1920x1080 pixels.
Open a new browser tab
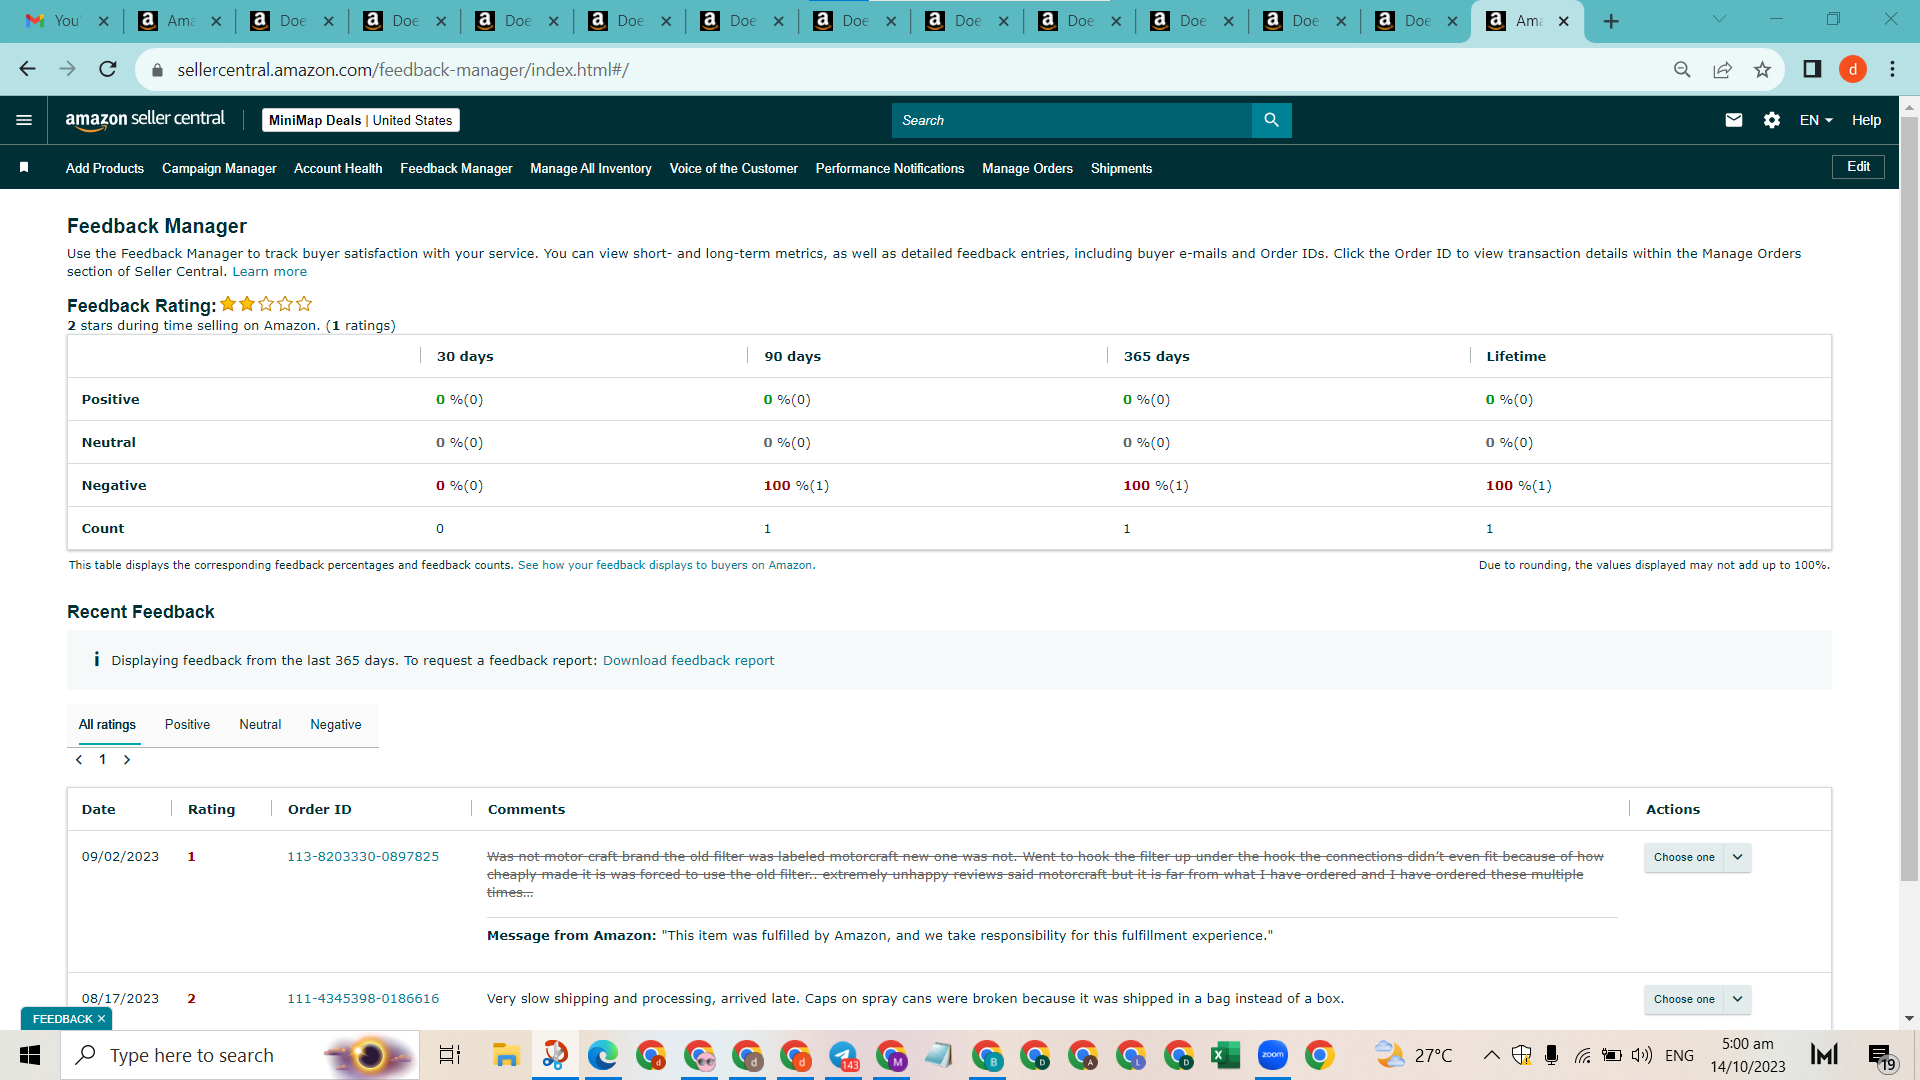point(1611,21)
